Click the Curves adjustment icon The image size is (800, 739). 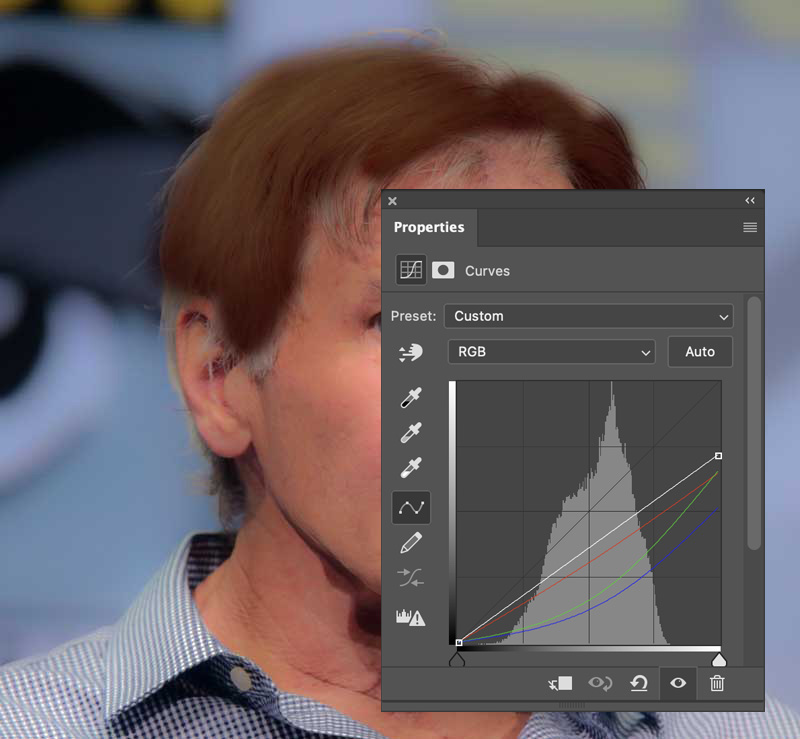[x=411, y=269]
